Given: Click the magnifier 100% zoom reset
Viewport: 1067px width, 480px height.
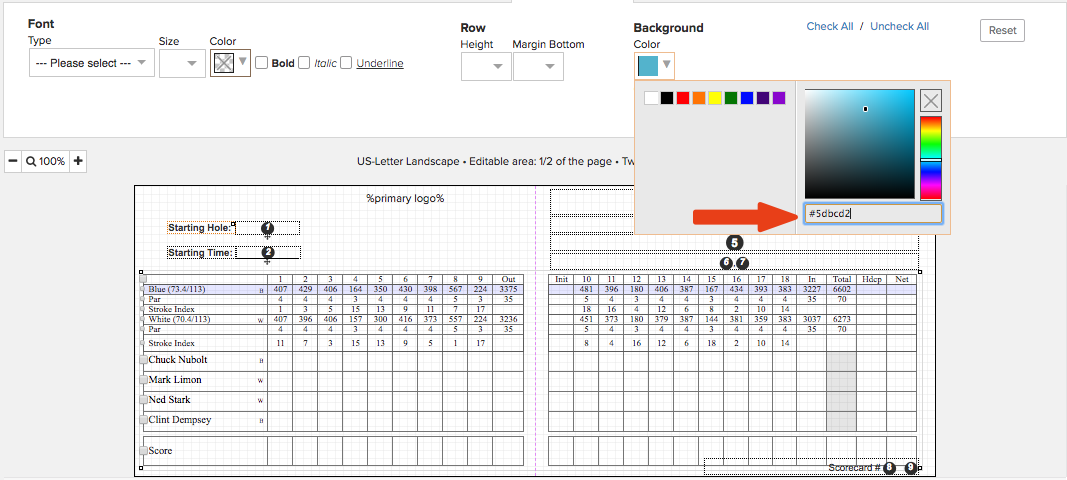Looking at the screenshot, I should (46, 161).
